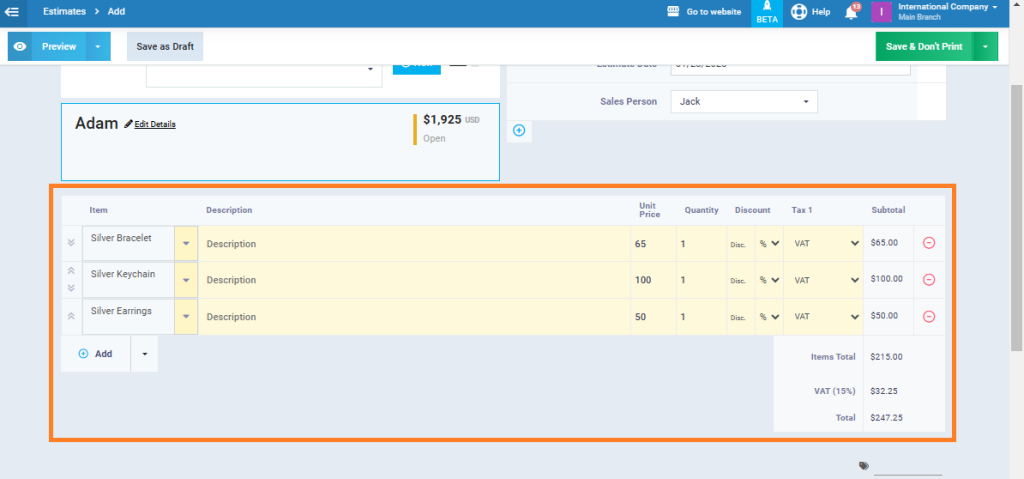The height and width of the screenshot is (479, 1024).
Task: Click the Silver Bracelet discount field
Action: [741, 244]
